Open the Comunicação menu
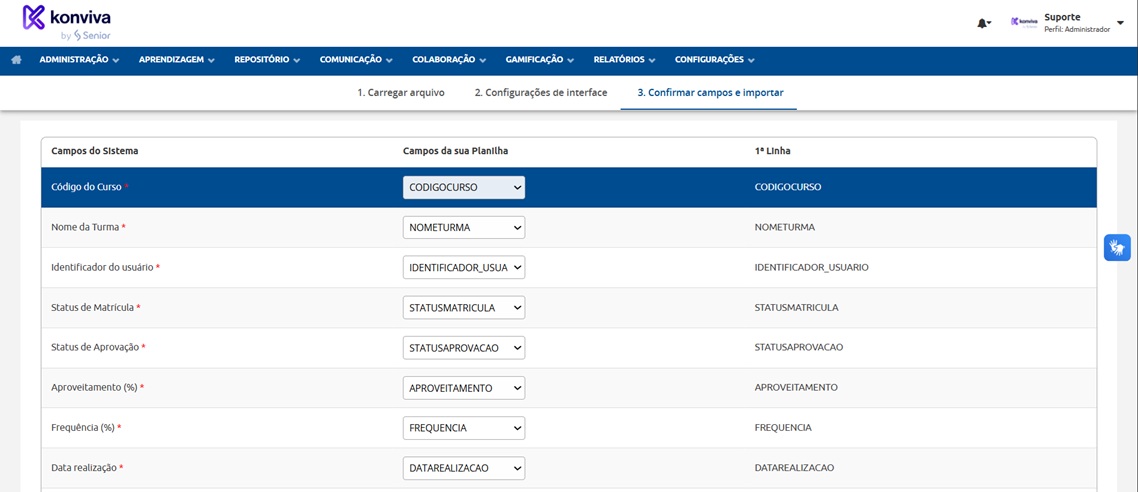Viewport: 1138px width, 492px height. coord(356,60)
